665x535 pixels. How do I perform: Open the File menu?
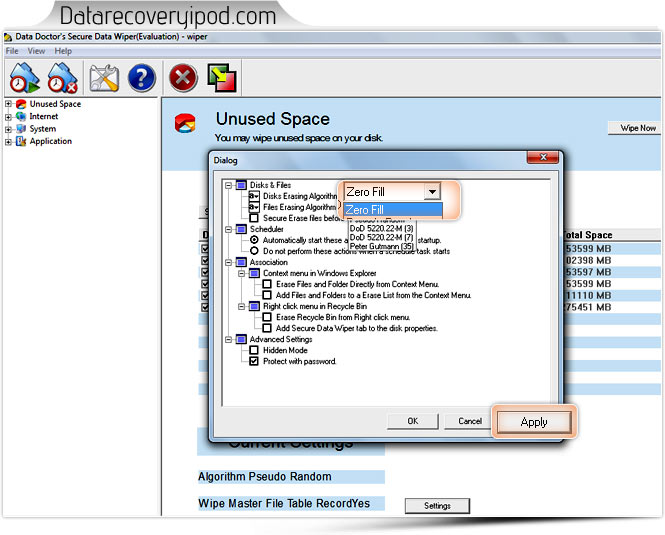click(x=12, y=51)
